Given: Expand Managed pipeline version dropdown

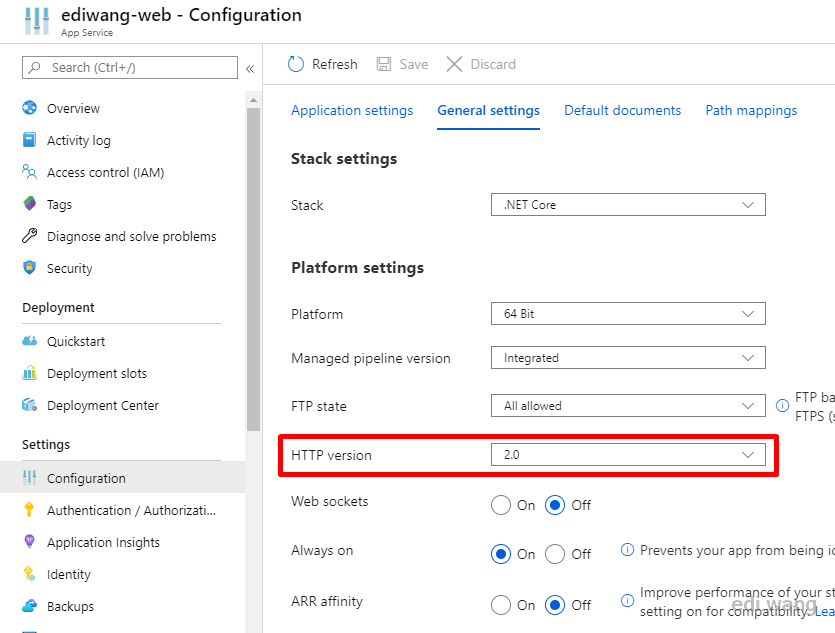Looking at the screenshot, I should point(628,358).
